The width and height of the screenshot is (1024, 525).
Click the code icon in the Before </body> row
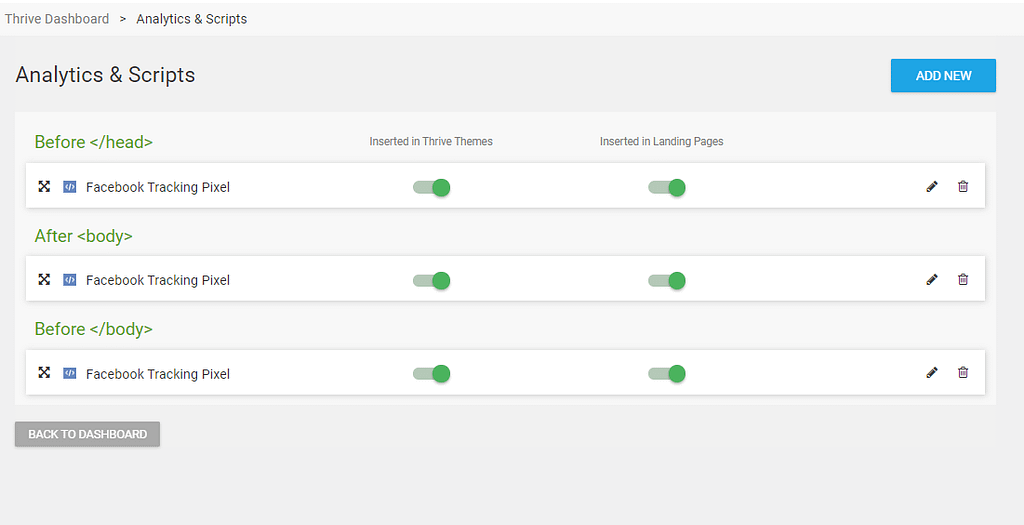coord(69,373)
